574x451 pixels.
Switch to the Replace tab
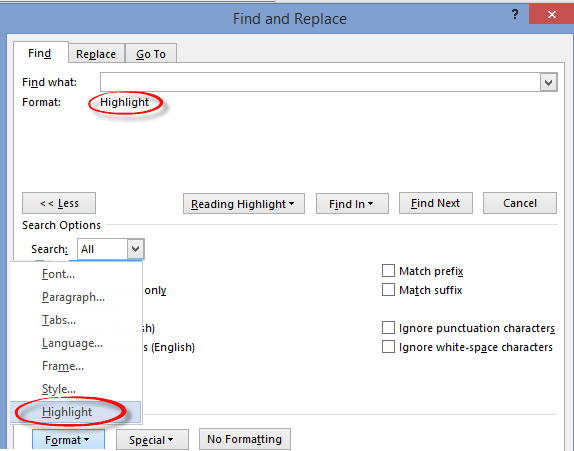[96, 54]
